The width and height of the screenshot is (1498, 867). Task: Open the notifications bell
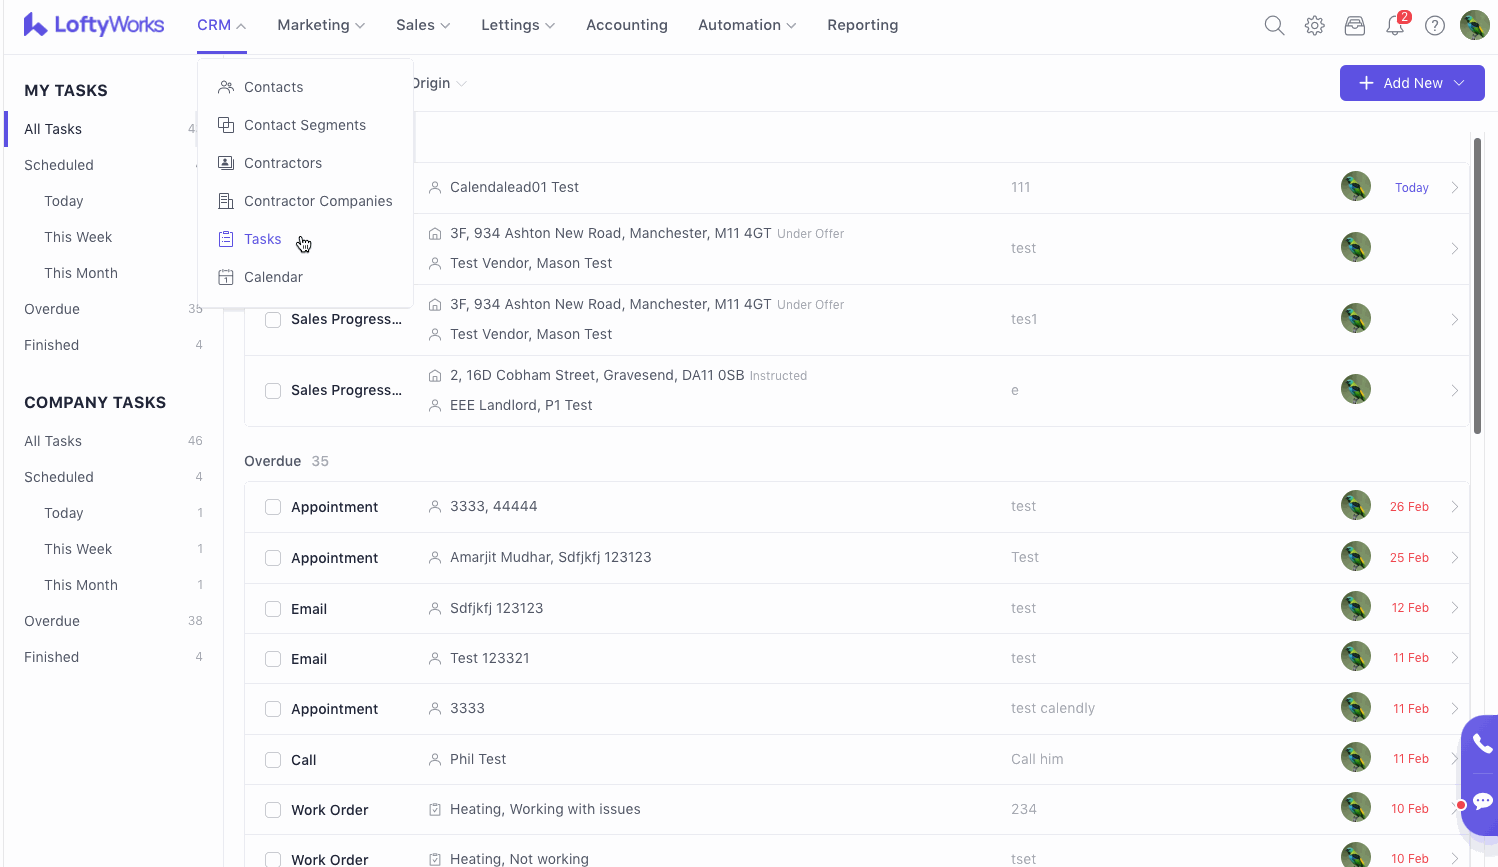(1395, 26)
